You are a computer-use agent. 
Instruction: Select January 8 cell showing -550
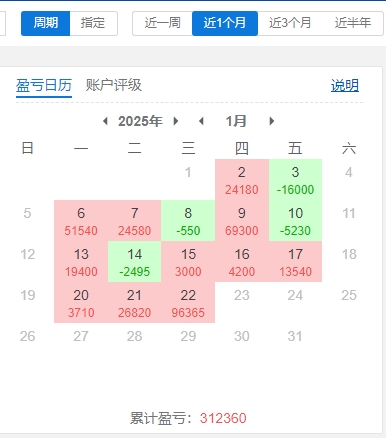(188, 221)
